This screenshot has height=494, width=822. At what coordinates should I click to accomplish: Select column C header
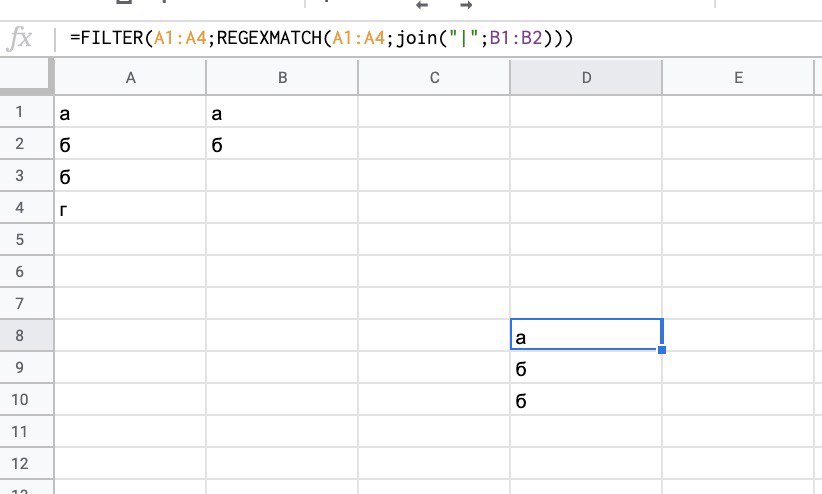(x=434, y=78)
